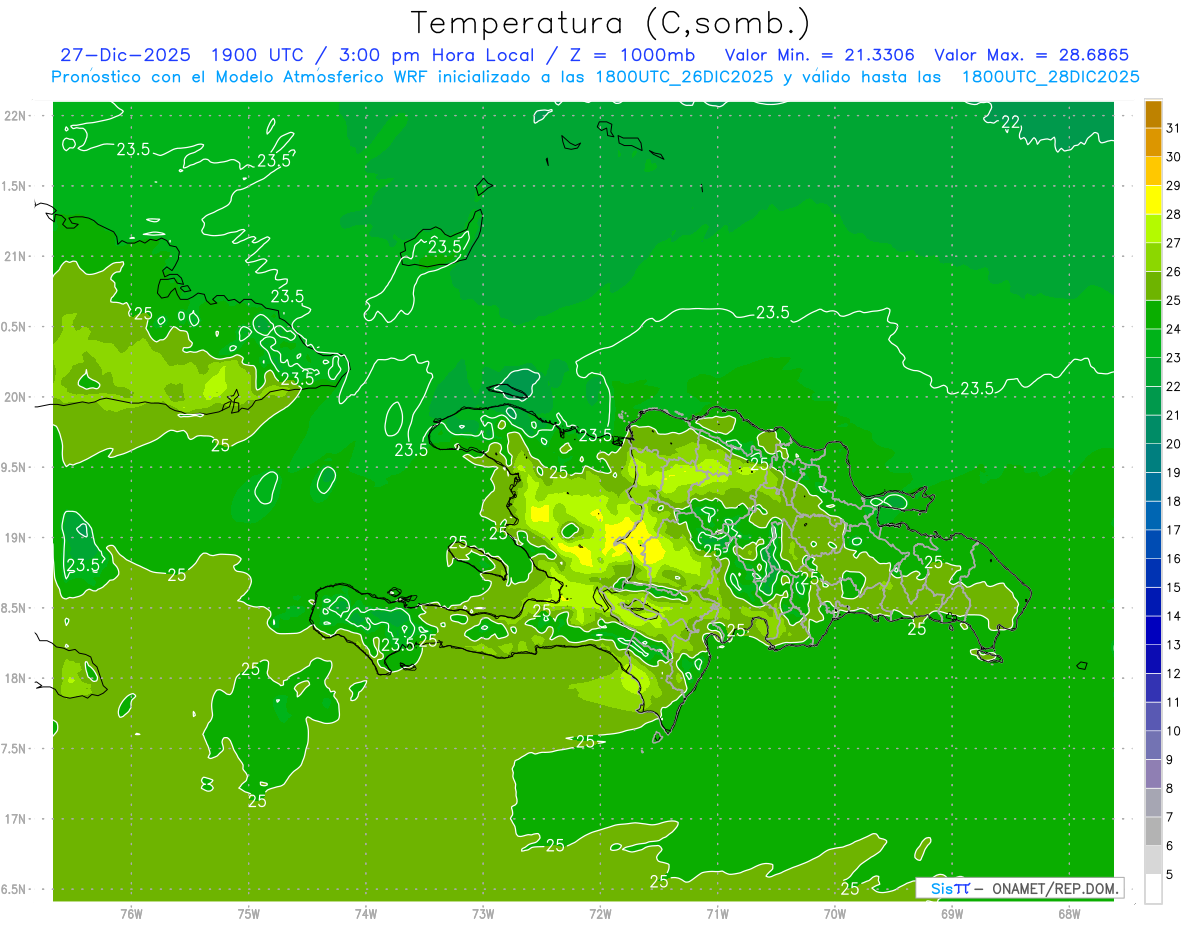
Task: Click 'Valor Max. = 28.6865' value
Action: (1031, 55)
